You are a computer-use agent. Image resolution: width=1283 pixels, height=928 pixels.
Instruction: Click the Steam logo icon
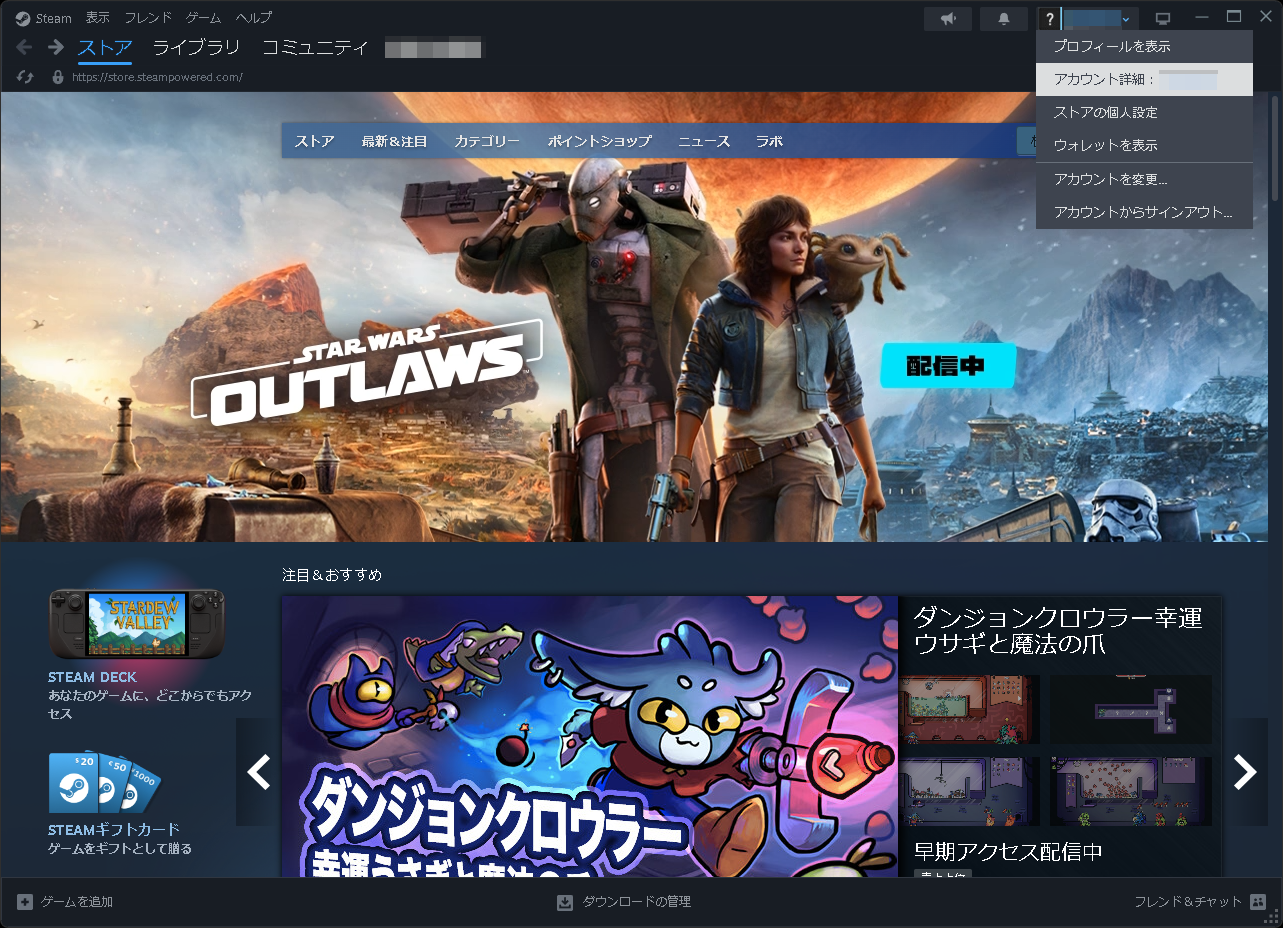22,17
